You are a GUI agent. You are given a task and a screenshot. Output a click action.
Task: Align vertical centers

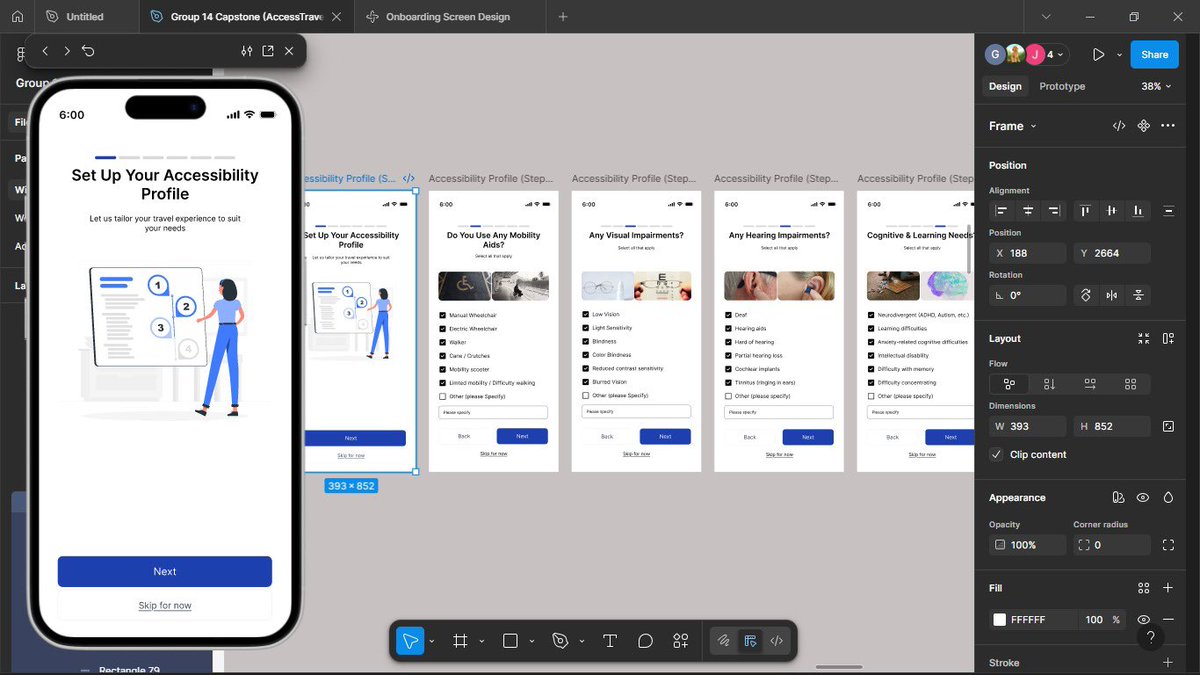coord(1111,211)
